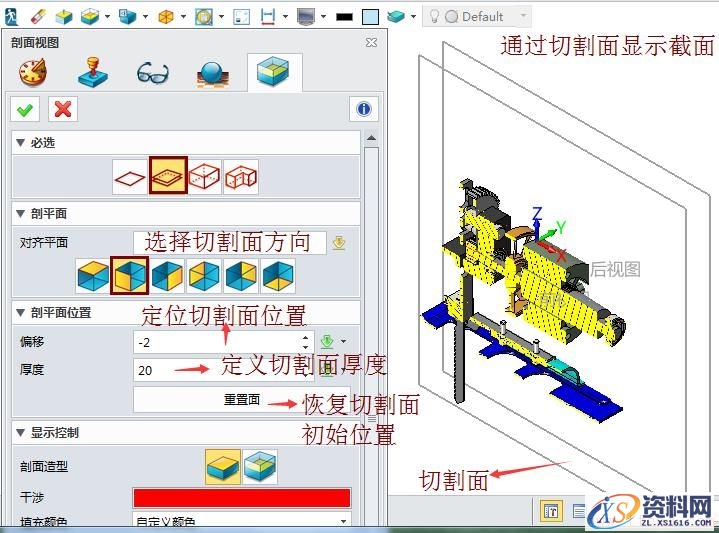Screen dimensions: 719x533
Task: Click the monitor display icon in toolbar
Action: pyautogui.click(x=306, y=17)
